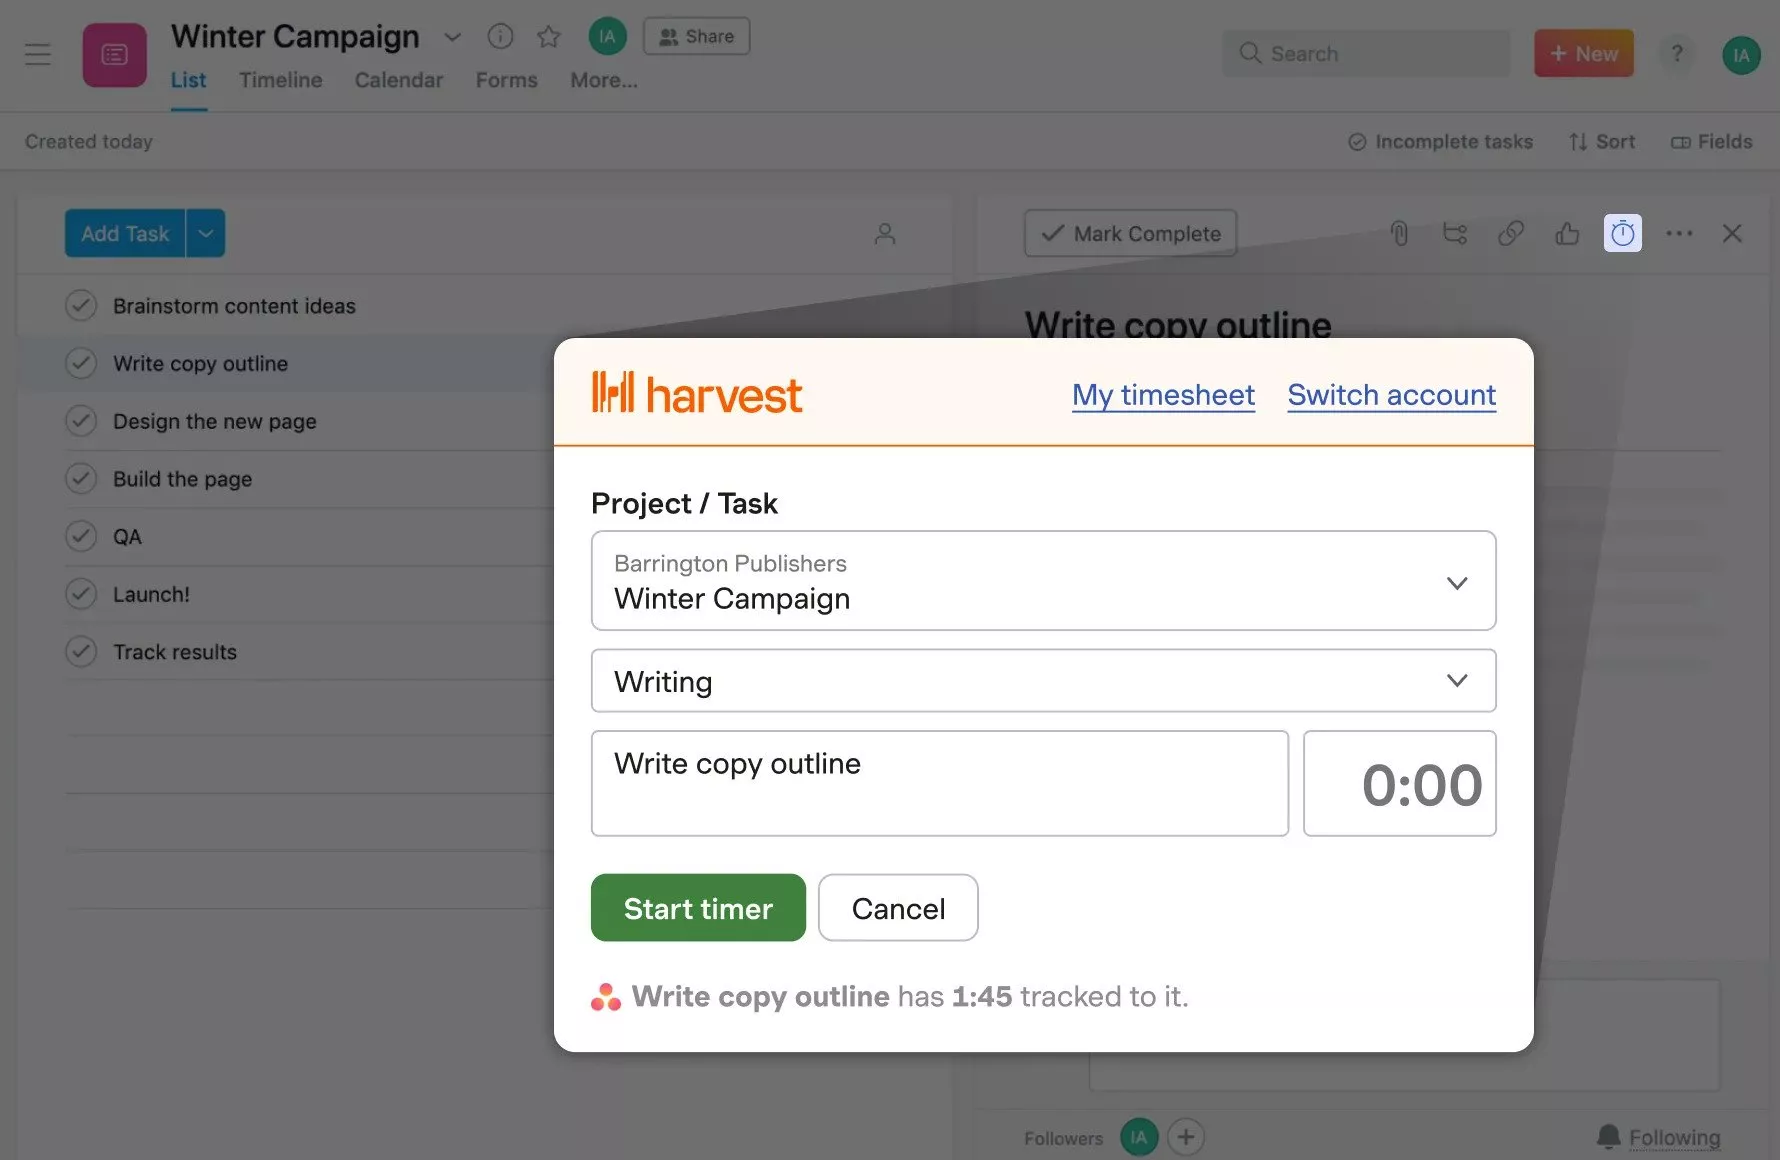Click the 0:00 time entry field
Screen dimensions: 1780x1160
point(1399,784)
